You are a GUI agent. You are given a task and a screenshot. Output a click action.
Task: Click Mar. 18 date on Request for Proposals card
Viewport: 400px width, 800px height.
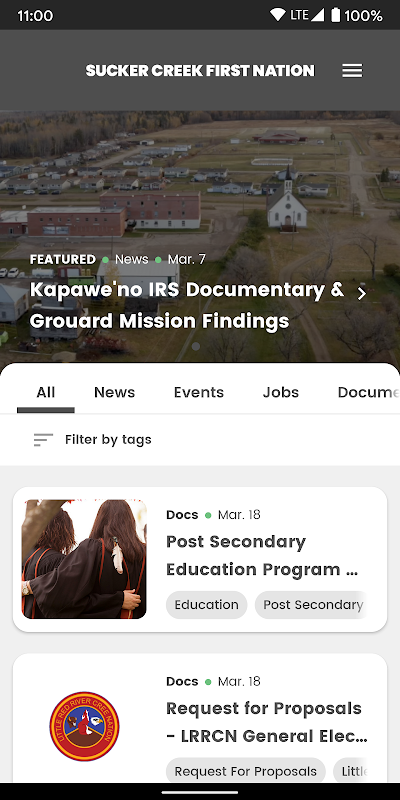point(239,682)
